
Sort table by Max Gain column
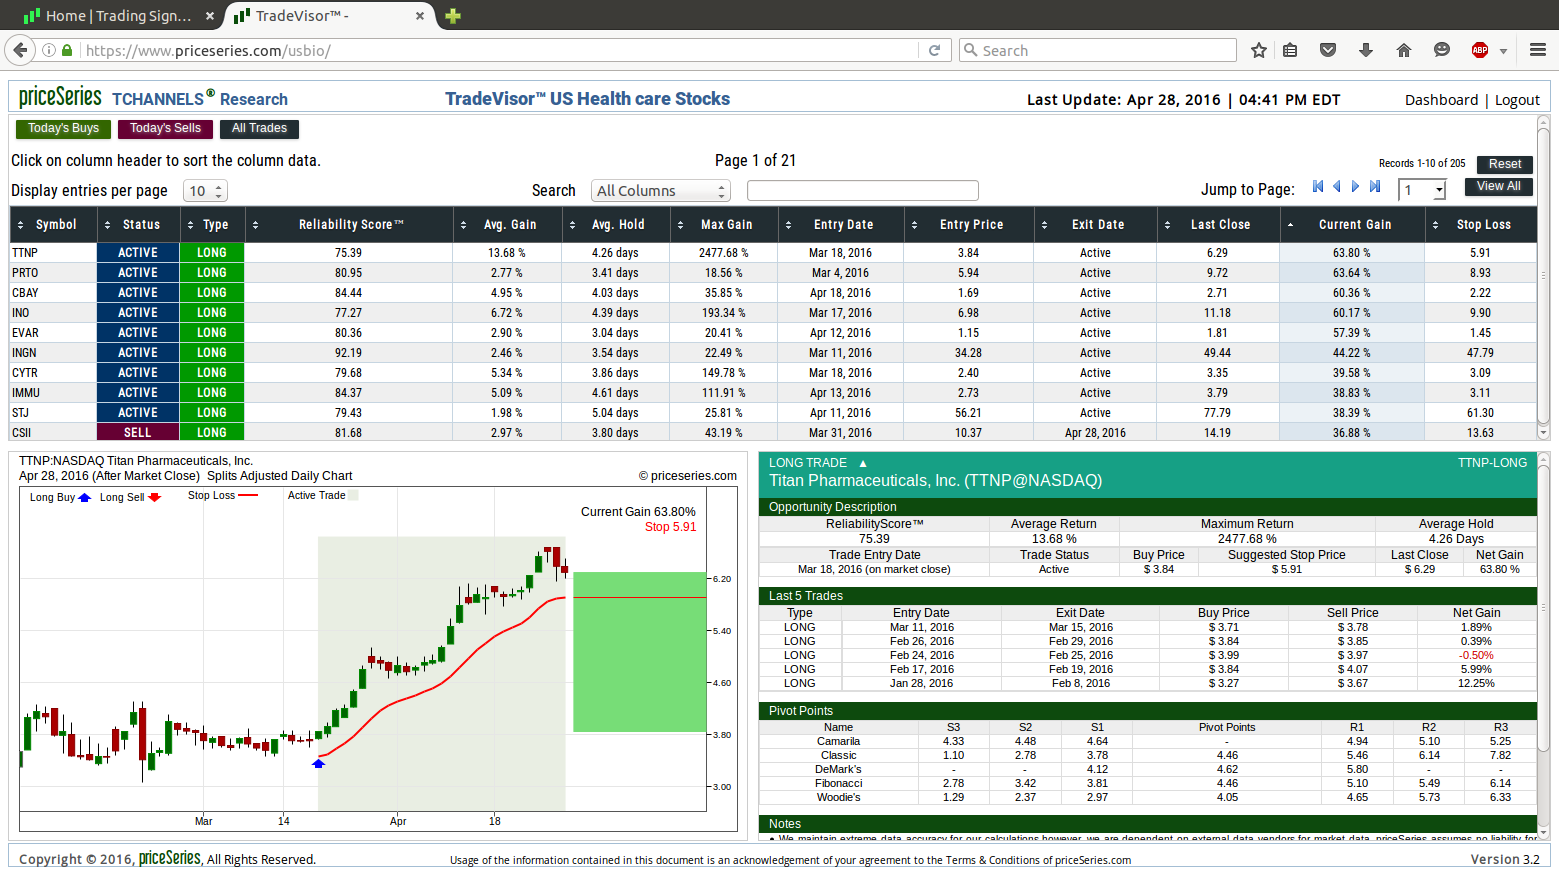click(726, 225)
